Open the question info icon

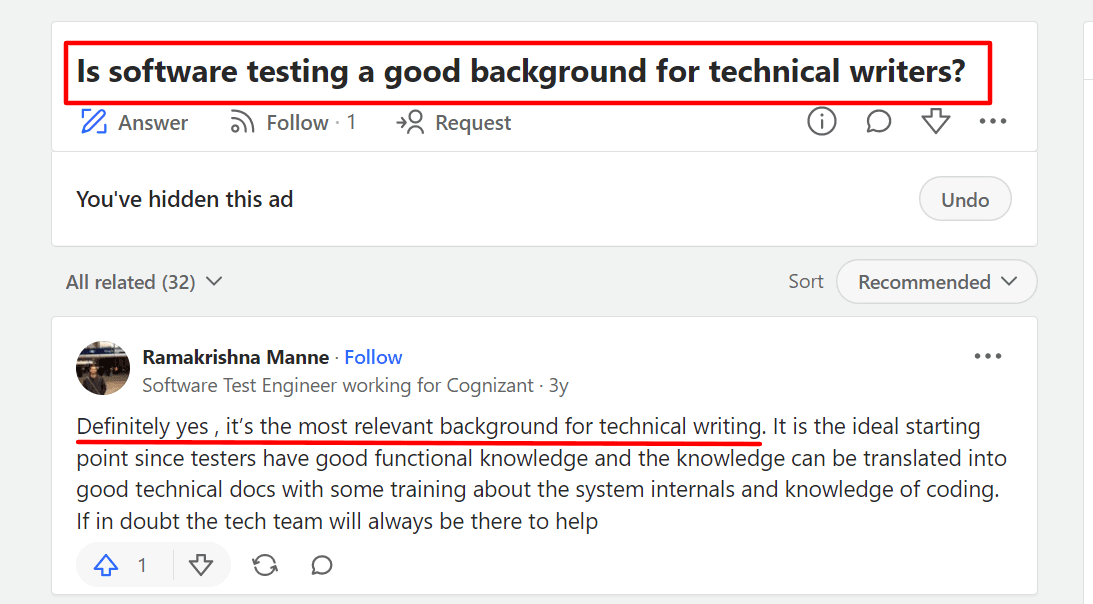tap(821, 121)
